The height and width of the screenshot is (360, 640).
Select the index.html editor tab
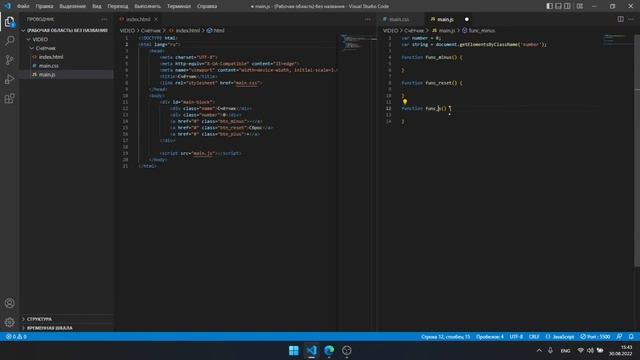[x=139, y=19]
